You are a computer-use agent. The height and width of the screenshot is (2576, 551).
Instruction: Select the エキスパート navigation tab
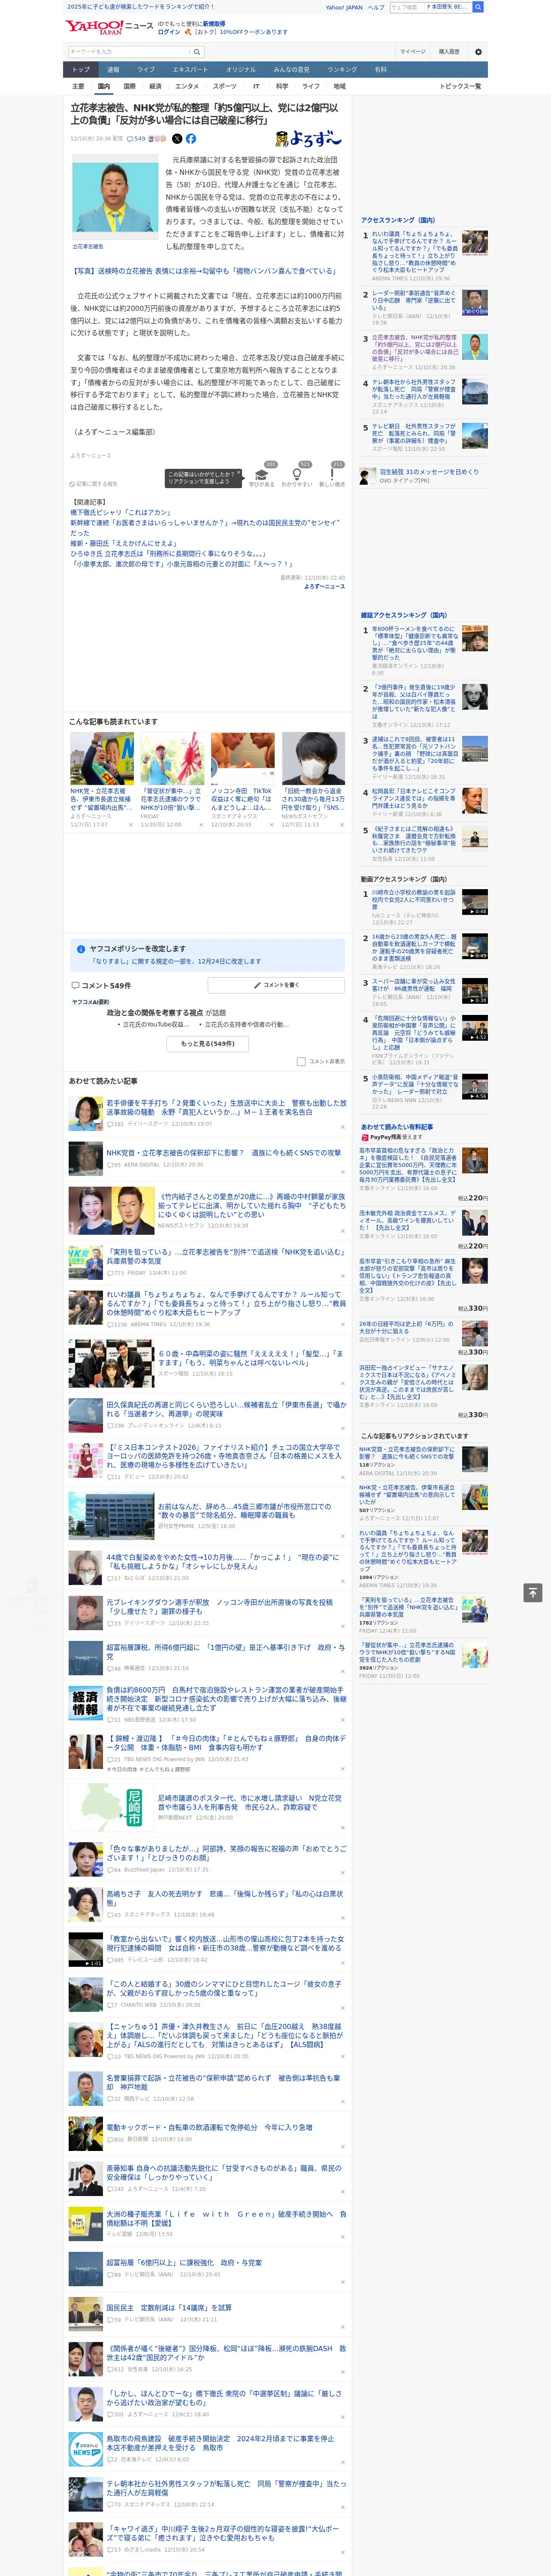click(x=190, y=70)
